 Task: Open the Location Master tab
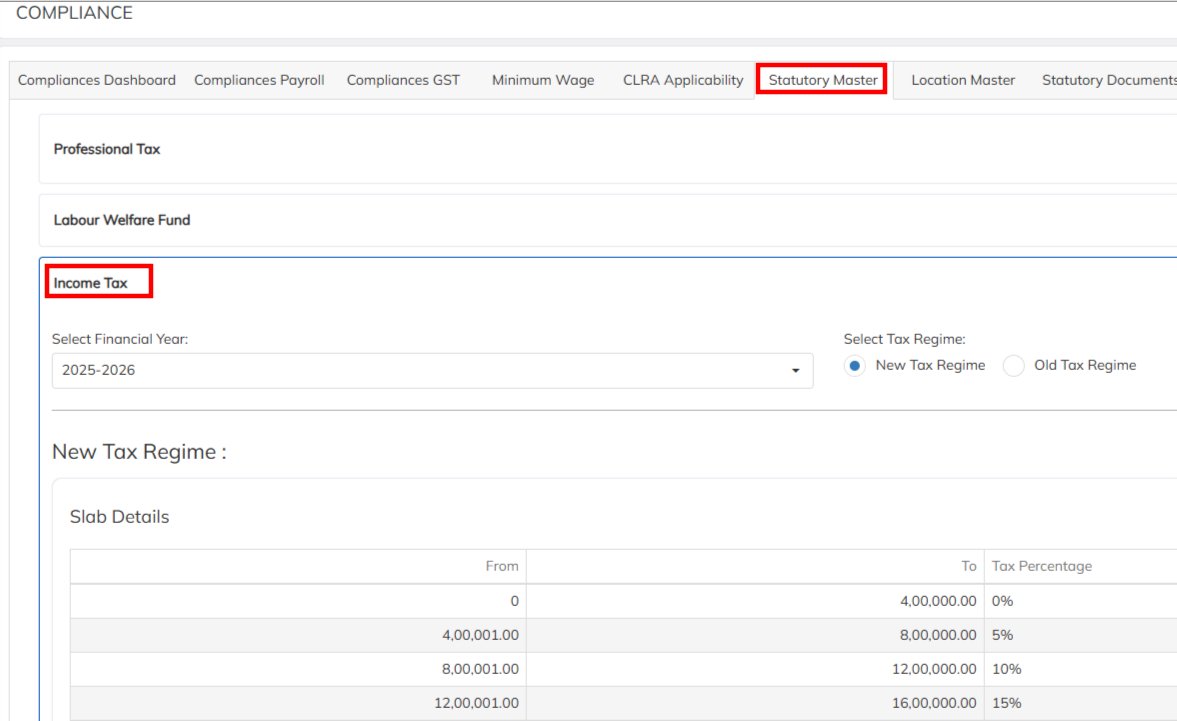[x=963, y=80]
